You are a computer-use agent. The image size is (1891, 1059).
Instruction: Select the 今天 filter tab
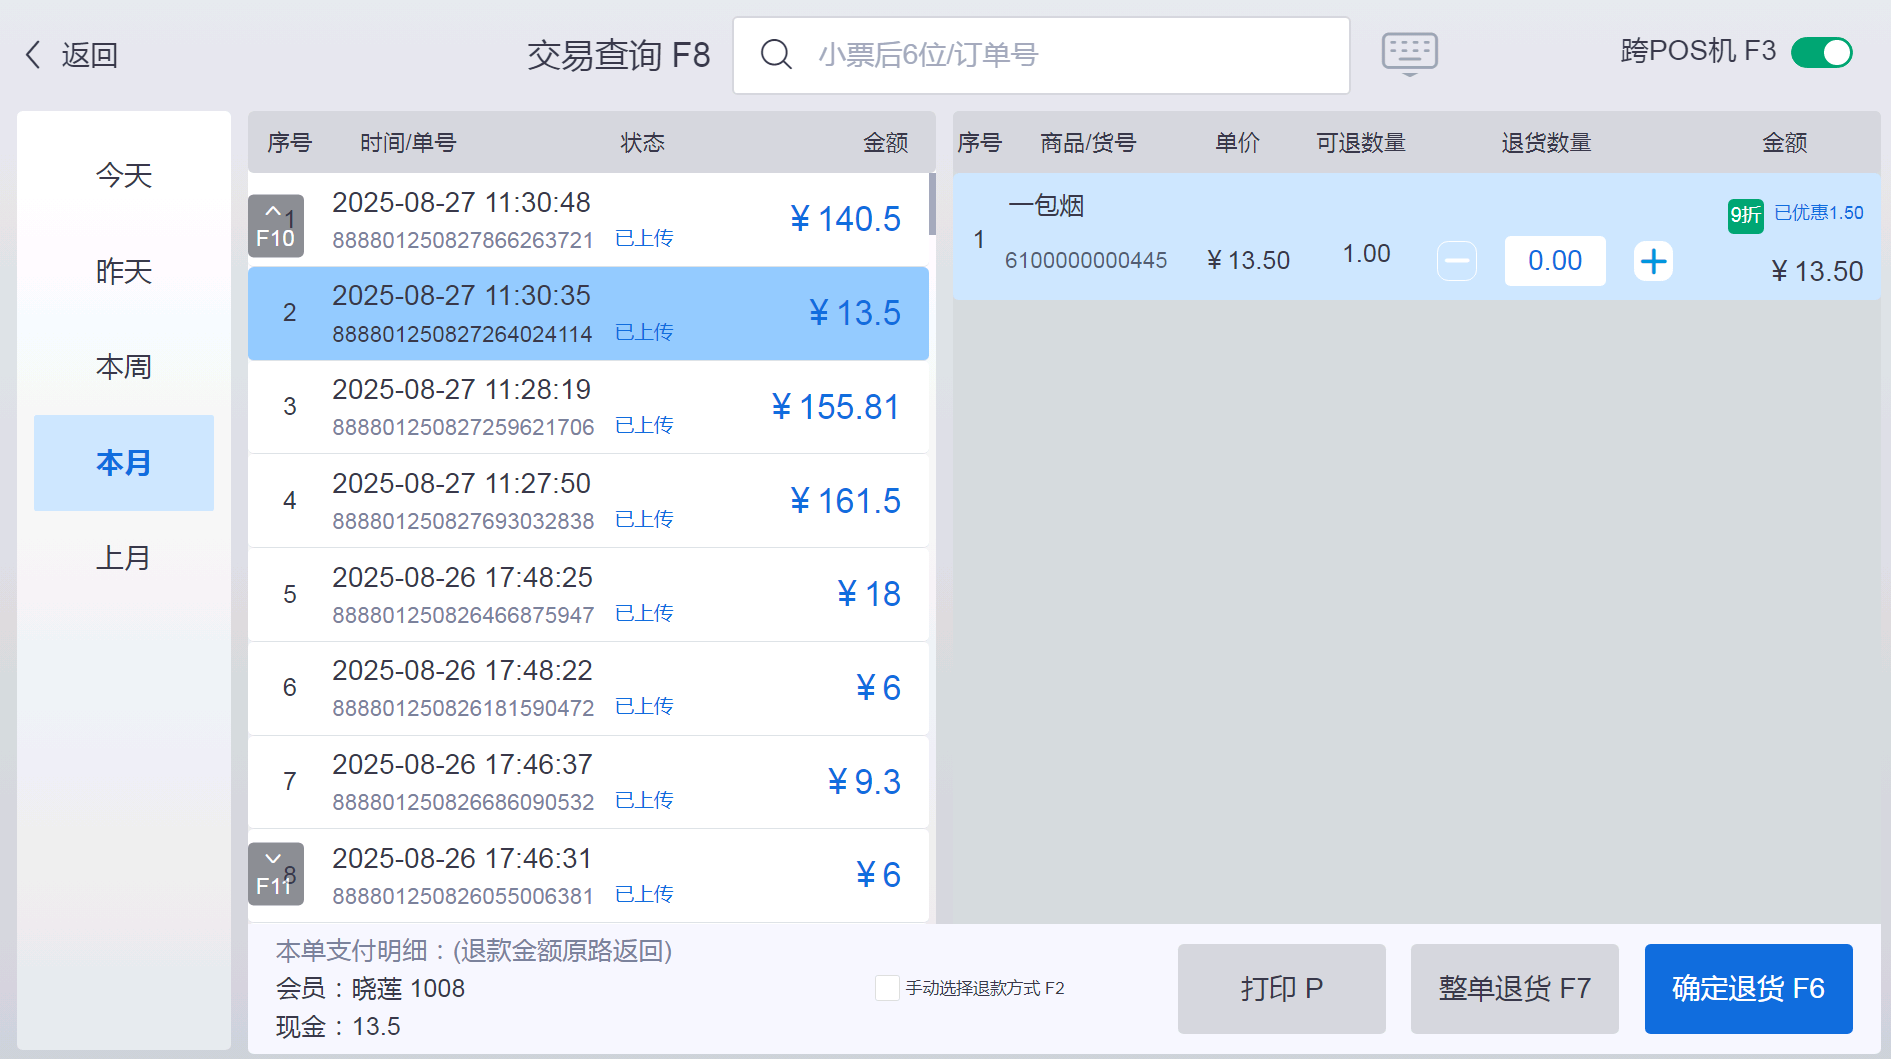124,176
